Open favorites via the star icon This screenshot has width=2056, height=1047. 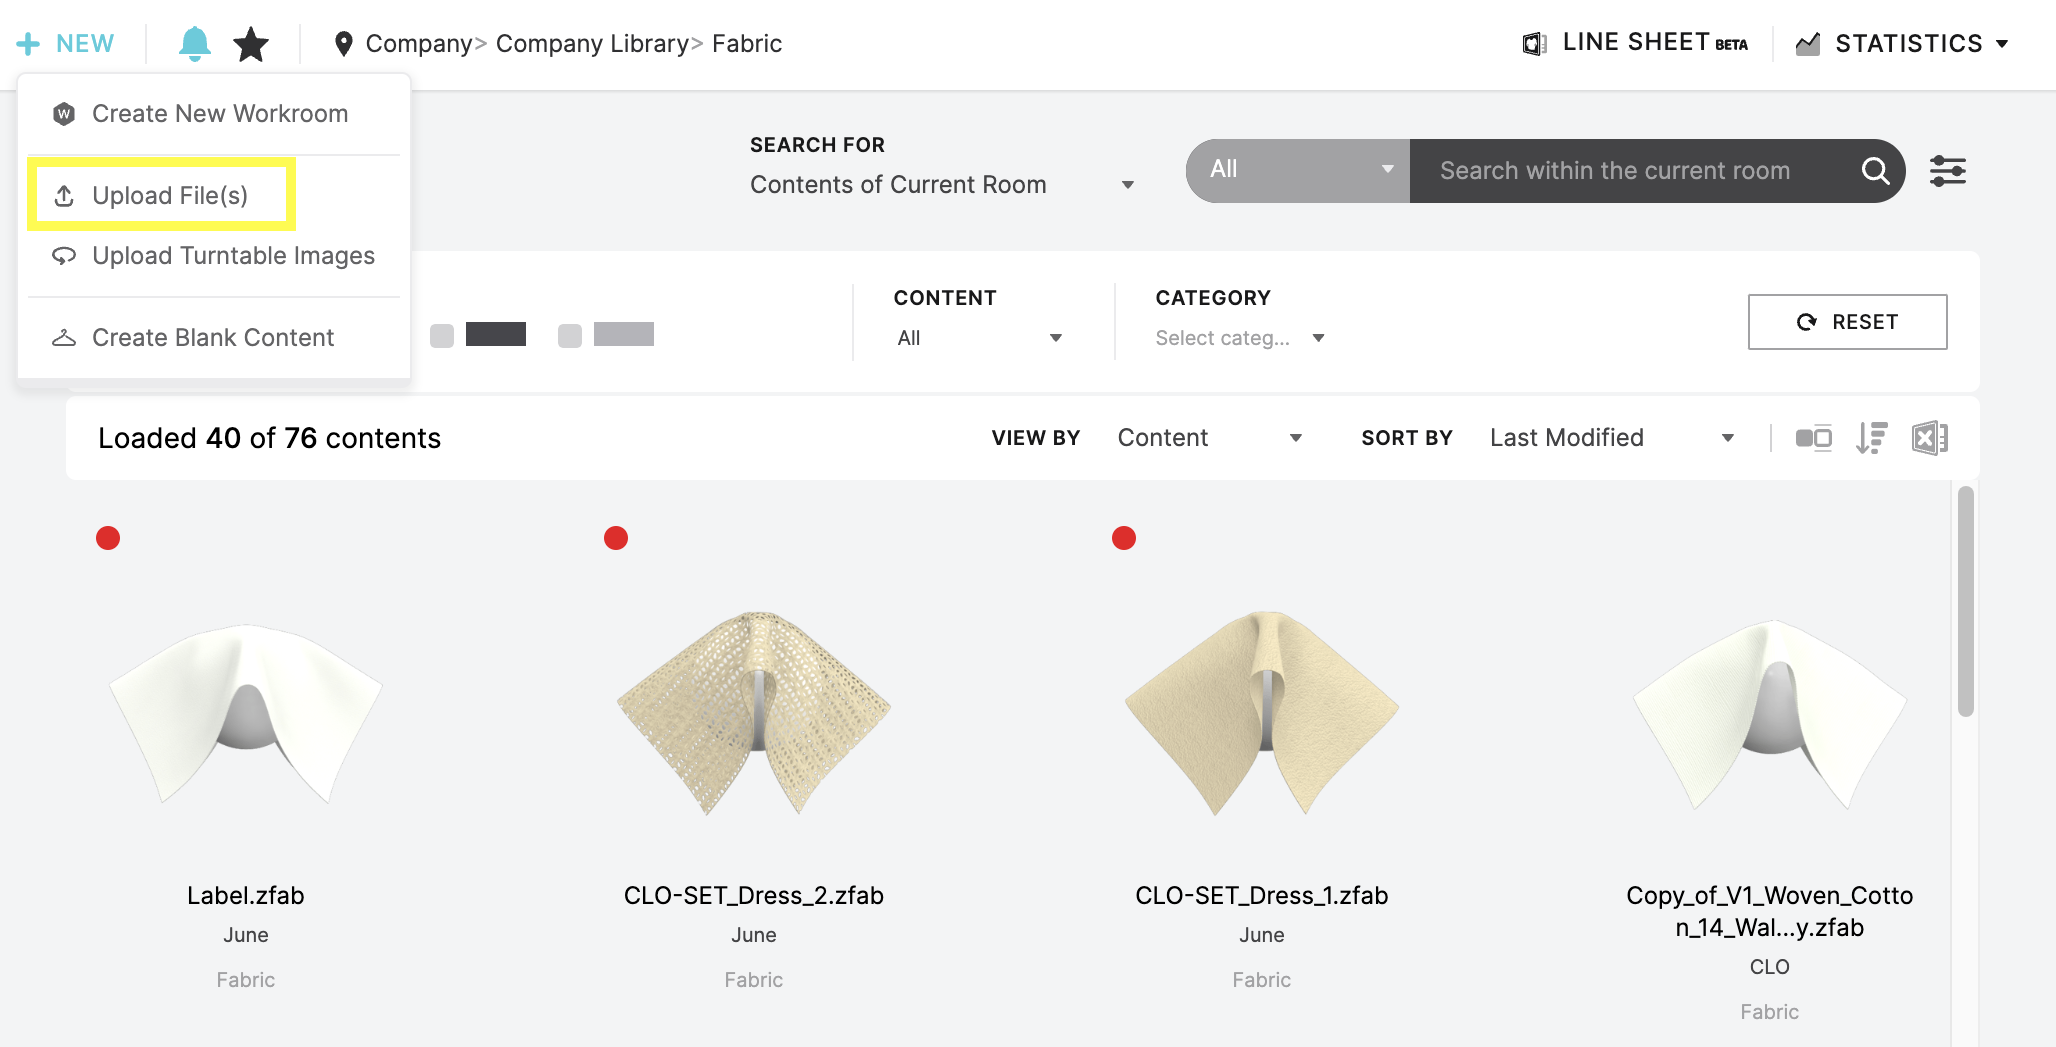click(x=252, y=43)
